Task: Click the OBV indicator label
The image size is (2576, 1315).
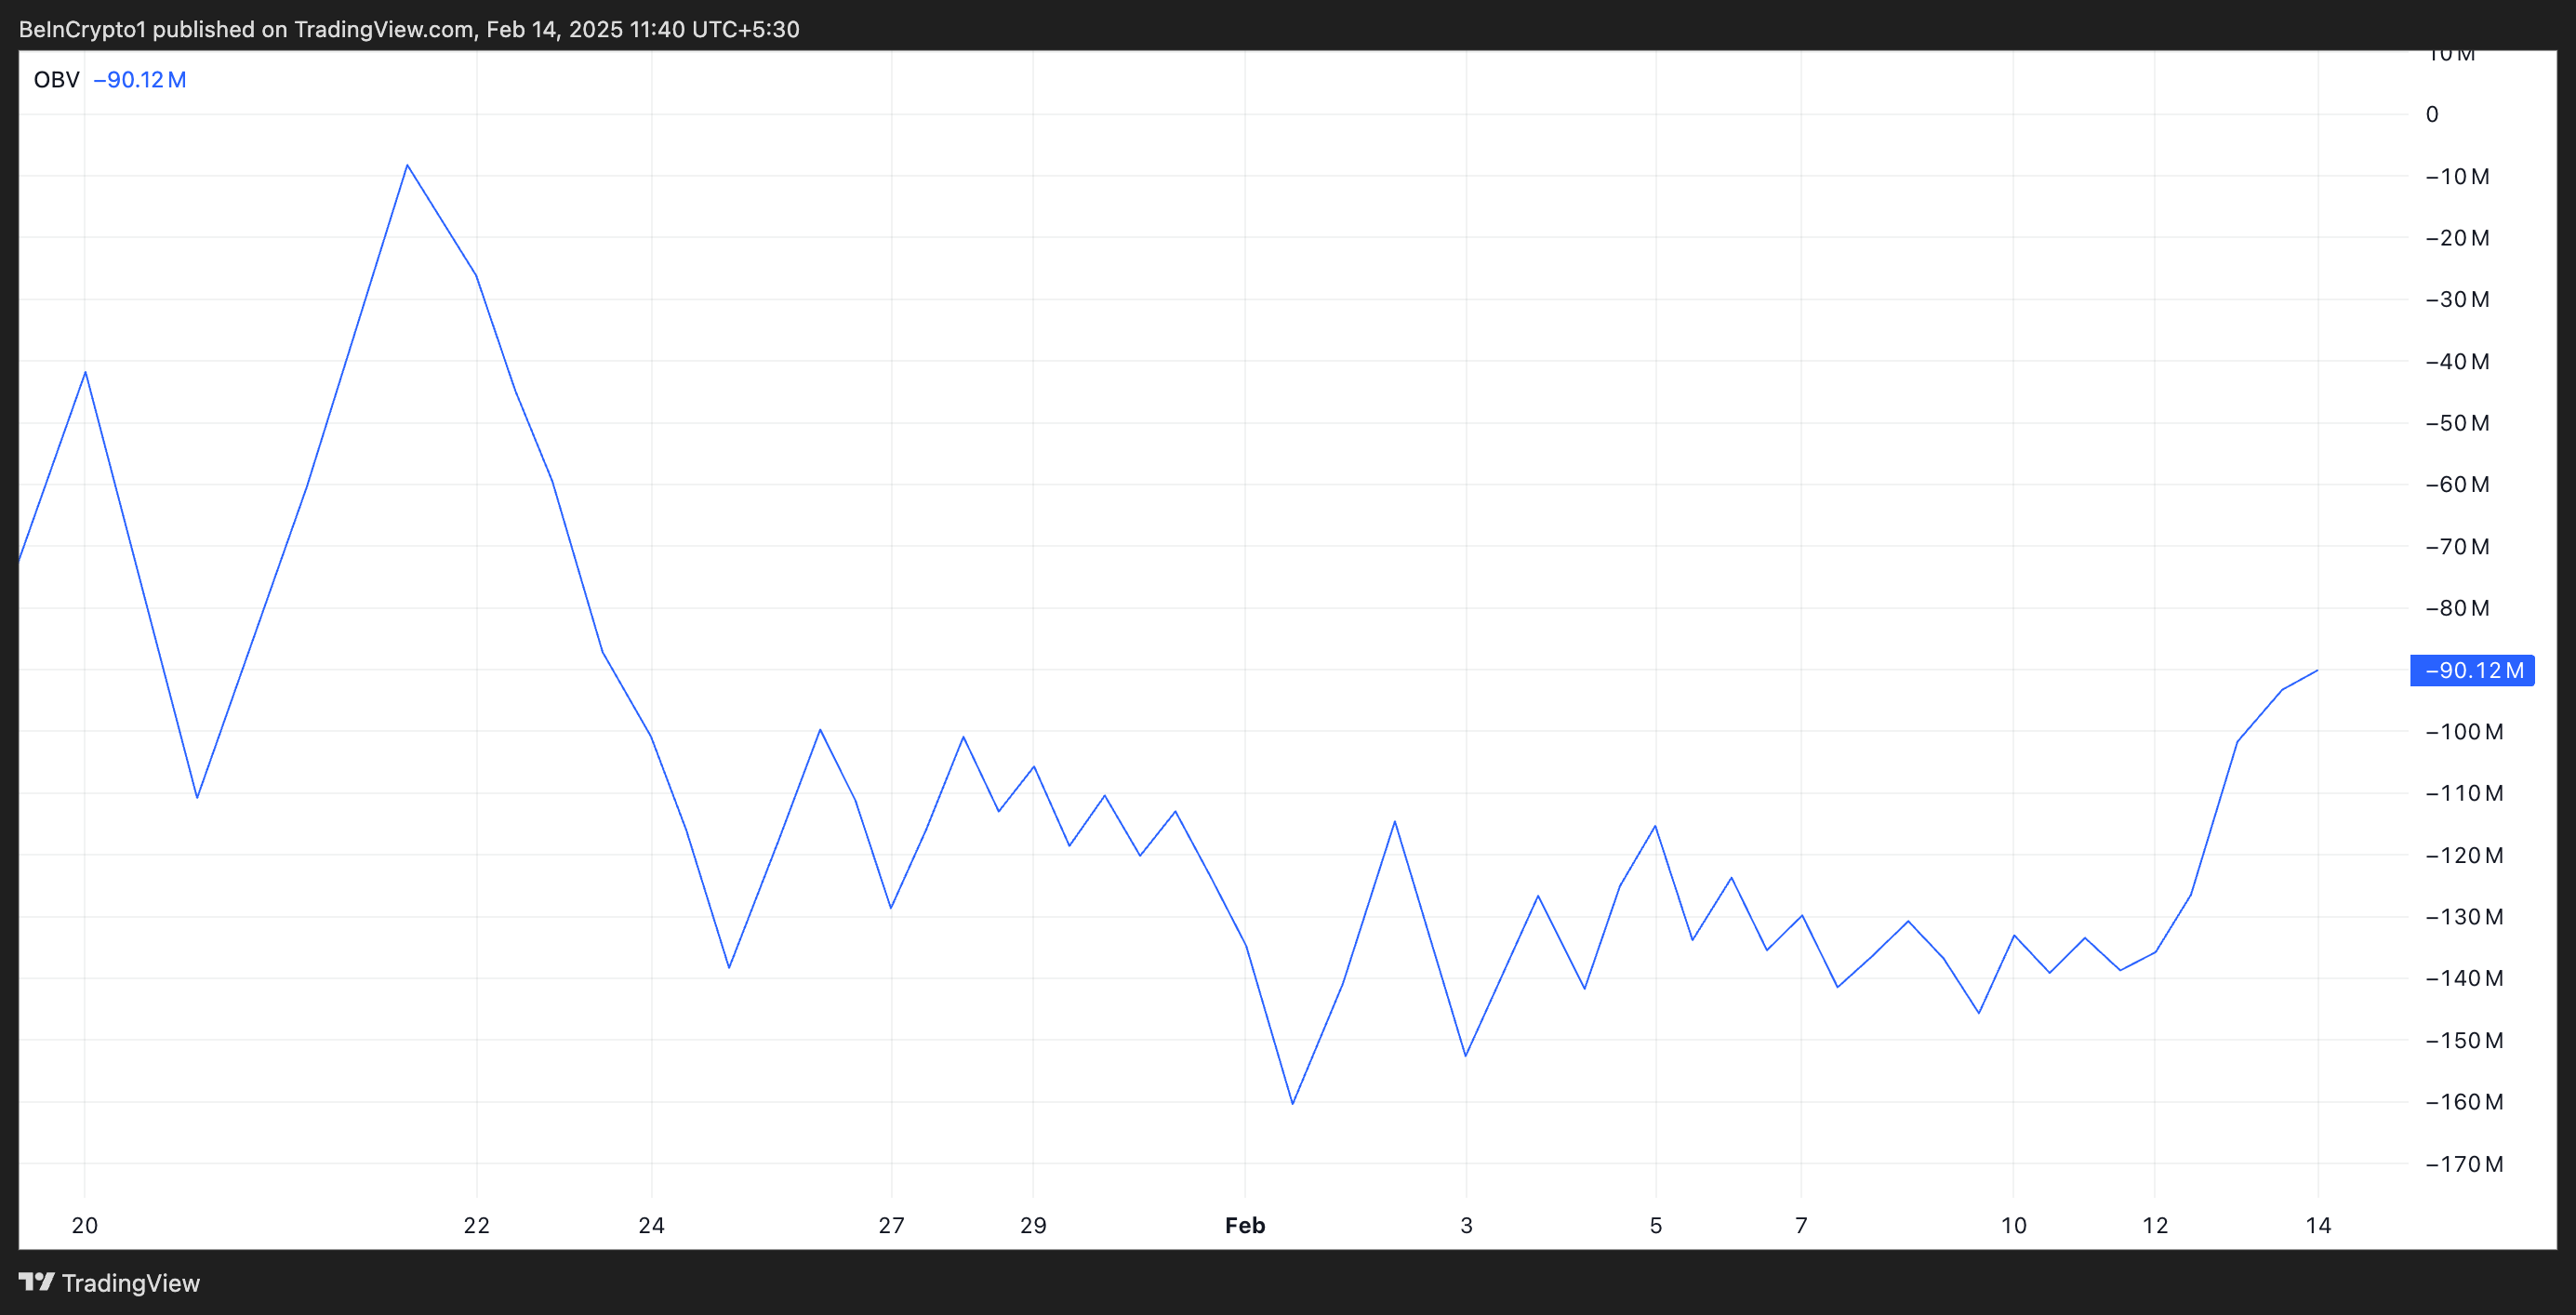Action: click(x=56, y=80)
